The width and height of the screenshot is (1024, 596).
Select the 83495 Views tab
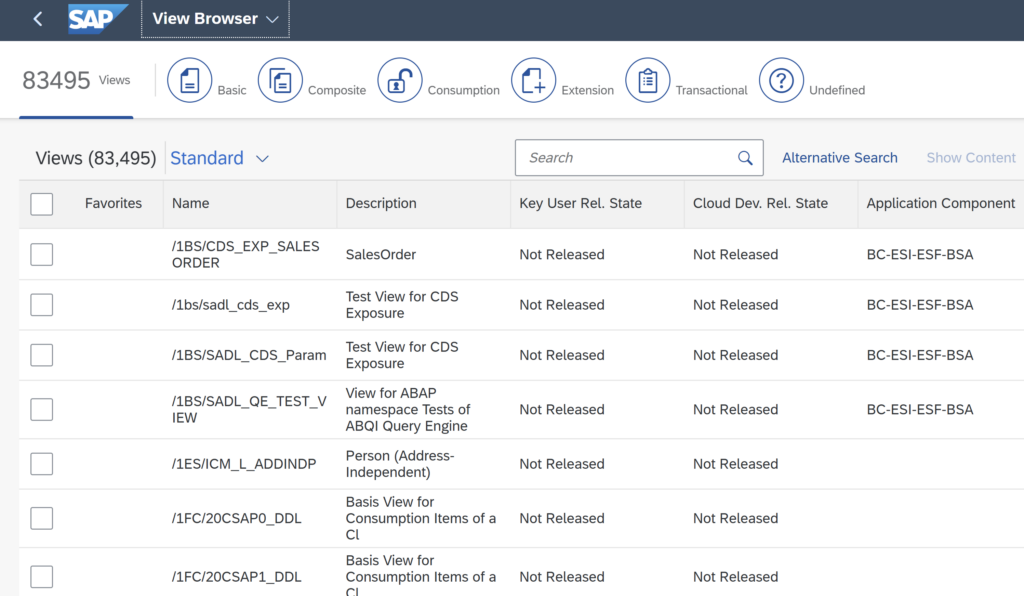(x=76, y=80)
